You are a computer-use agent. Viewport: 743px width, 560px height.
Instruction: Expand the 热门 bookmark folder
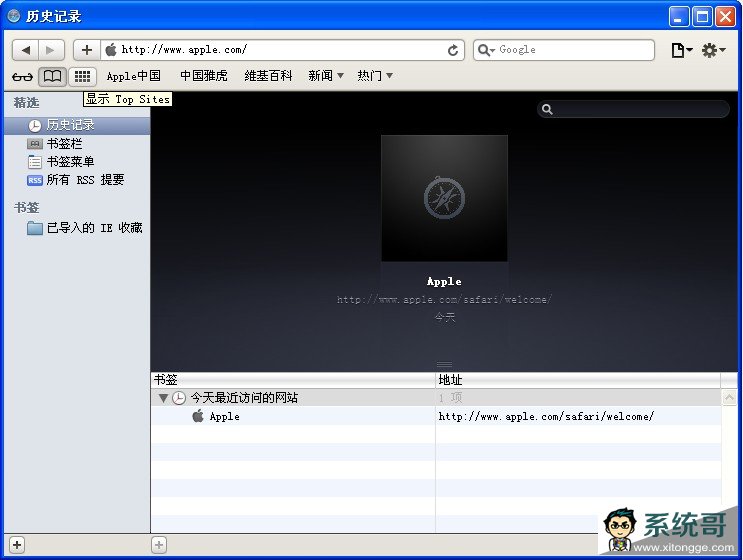coord(375,76)
